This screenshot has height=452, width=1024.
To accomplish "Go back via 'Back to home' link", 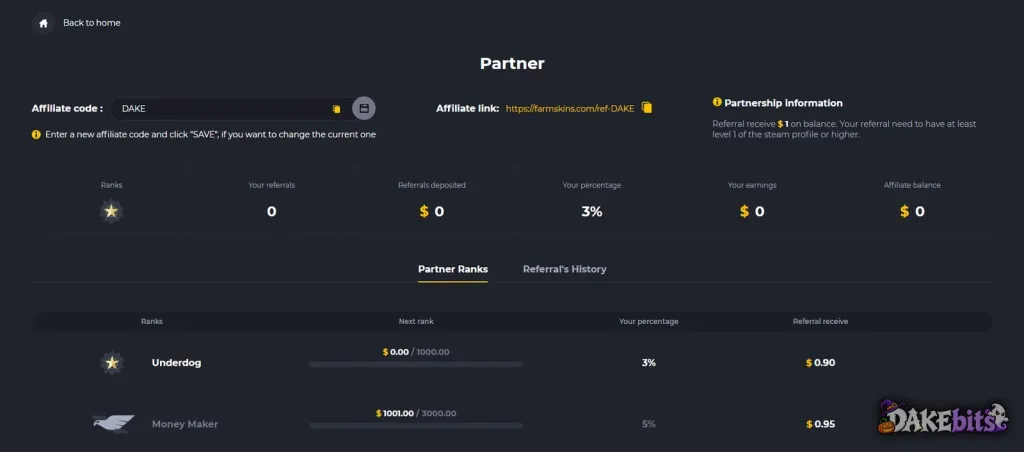I will coord(91,23).
